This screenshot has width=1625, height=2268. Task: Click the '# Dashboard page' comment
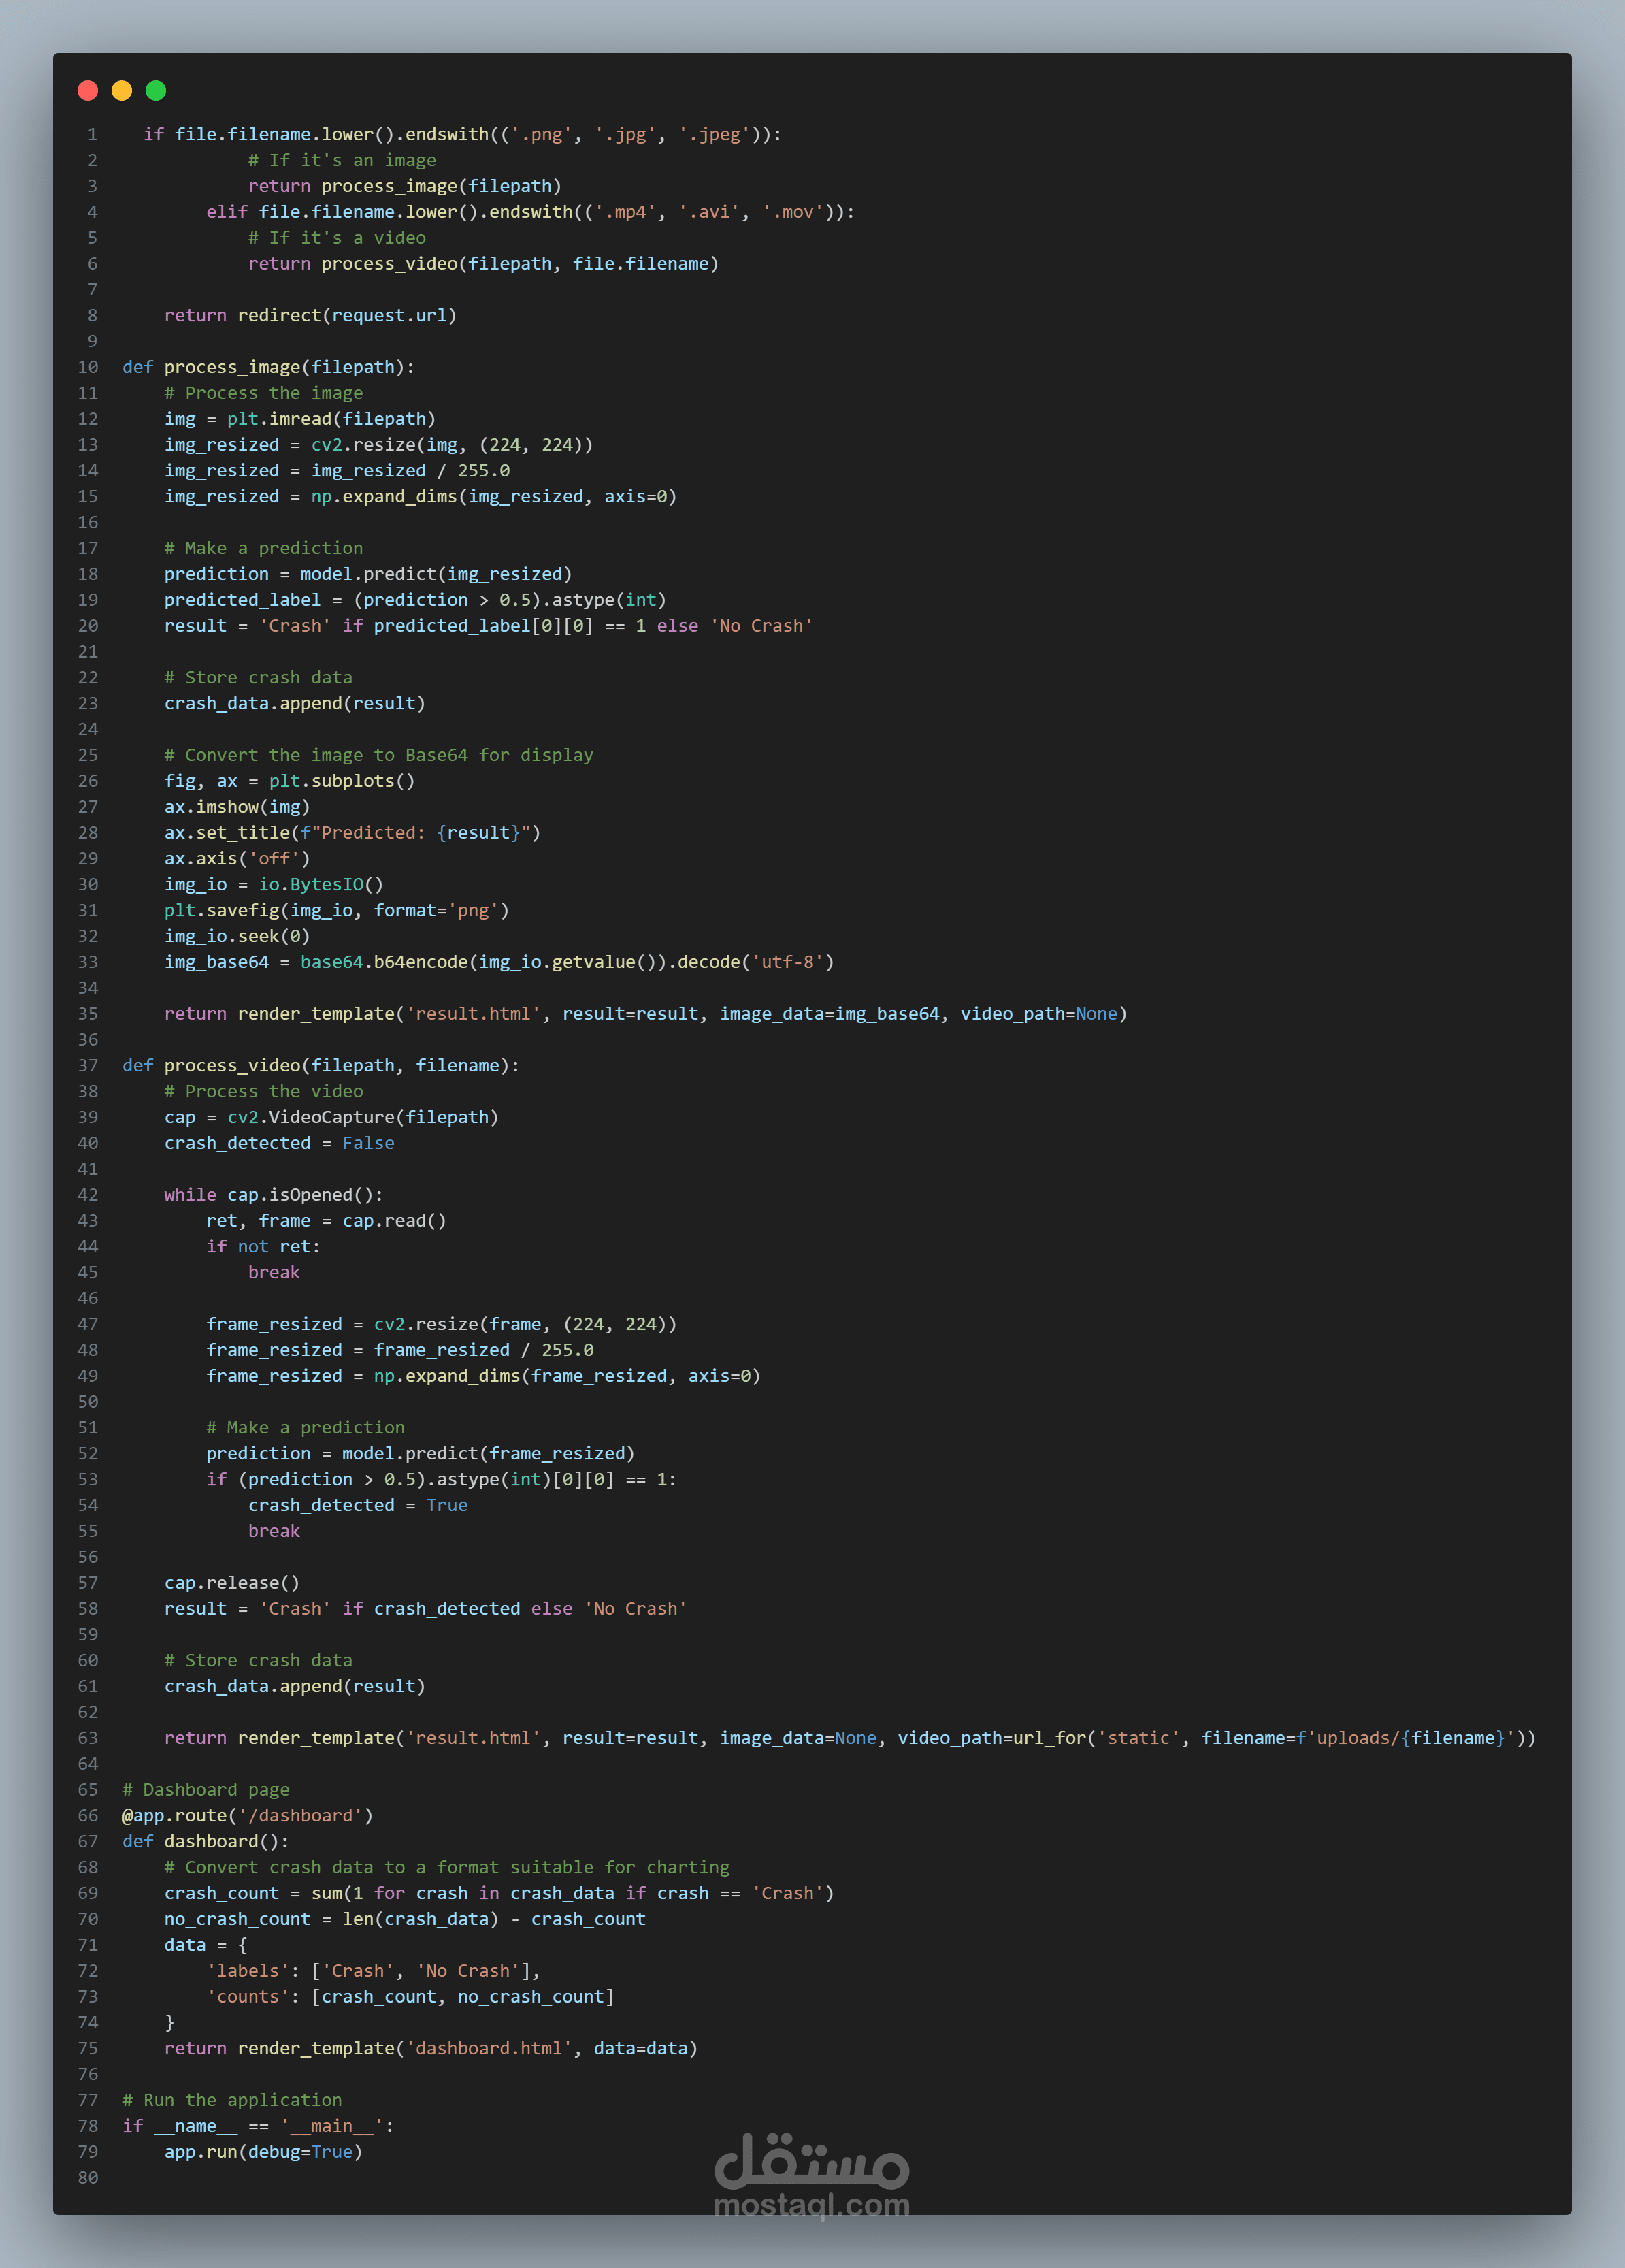[x=206, y=1789]
